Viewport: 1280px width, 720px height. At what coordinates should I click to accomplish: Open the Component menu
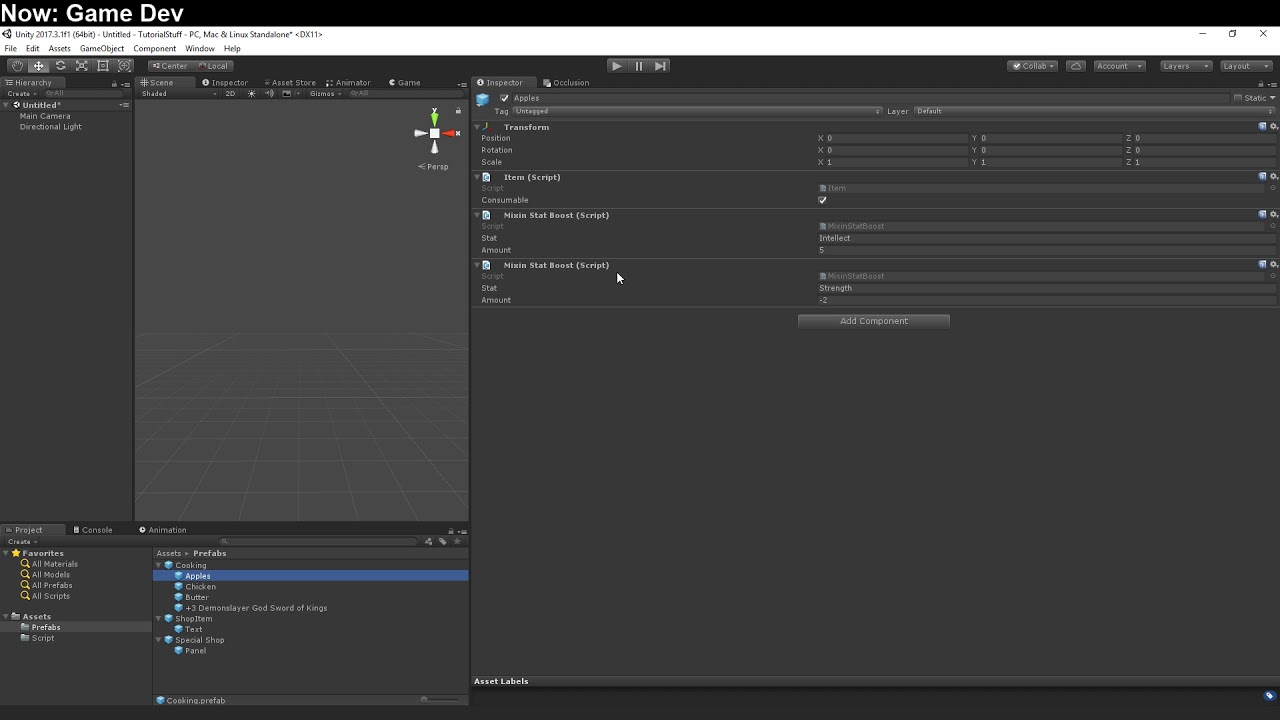pyautogui.click(x=154, y=49)
